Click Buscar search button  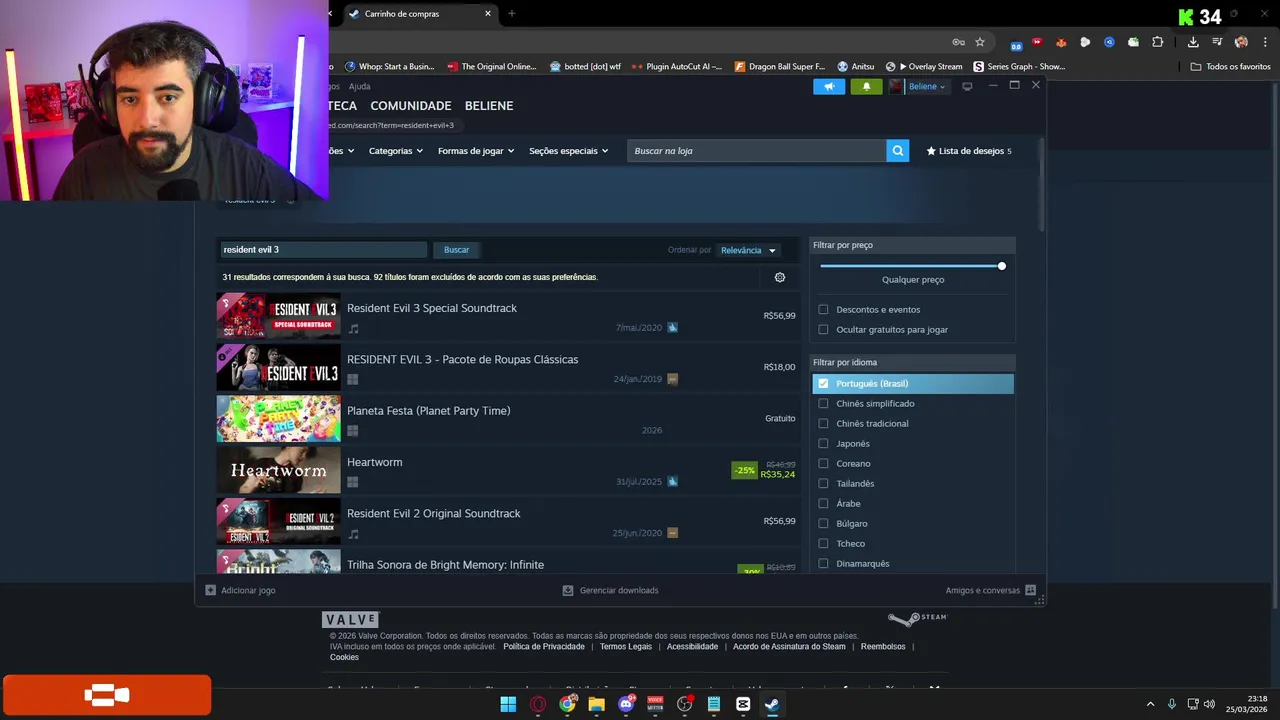(456, 250)
